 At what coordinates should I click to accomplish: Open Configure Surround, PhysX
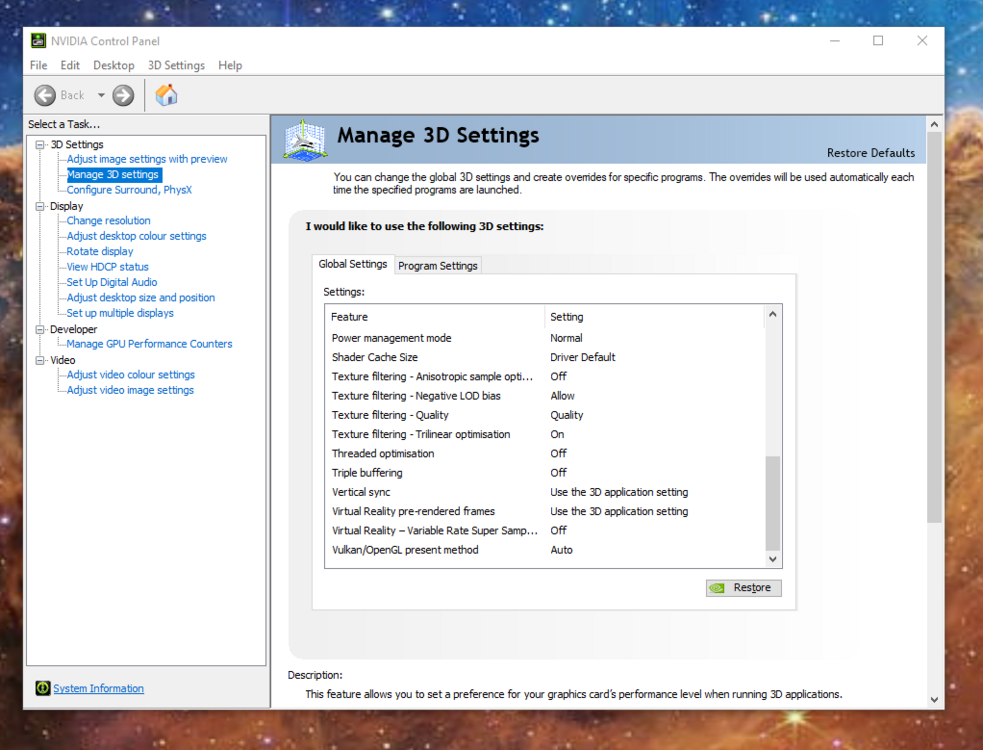click(129, 190)
